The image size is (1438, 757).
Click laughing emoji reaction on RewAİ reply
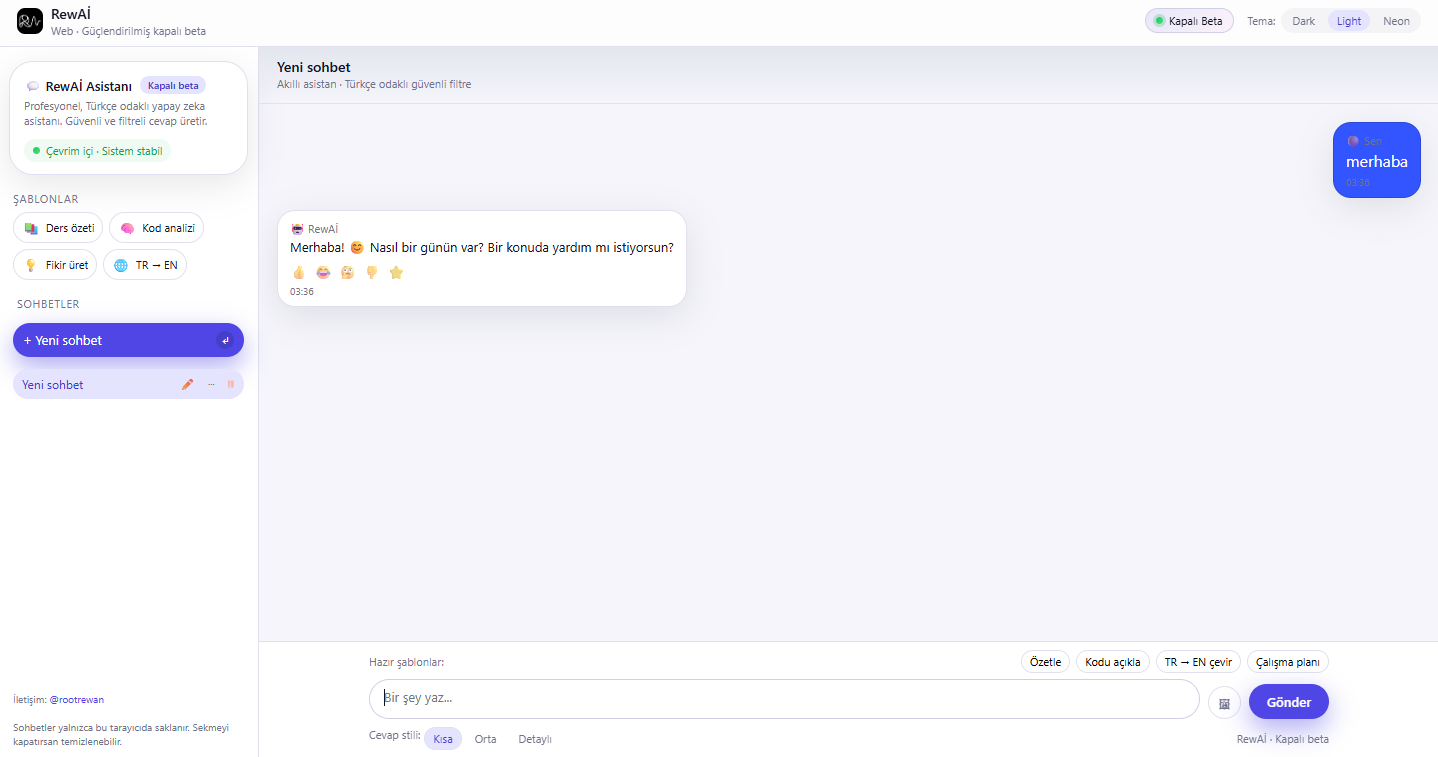pos(323,272)
